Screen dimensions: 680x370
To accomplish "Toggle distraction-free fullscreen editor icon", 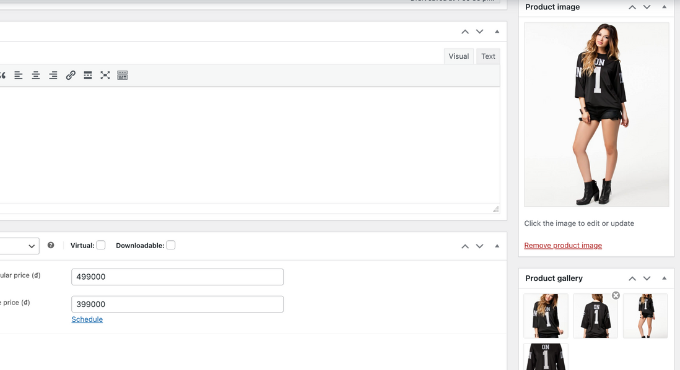I will click(105, 75).
